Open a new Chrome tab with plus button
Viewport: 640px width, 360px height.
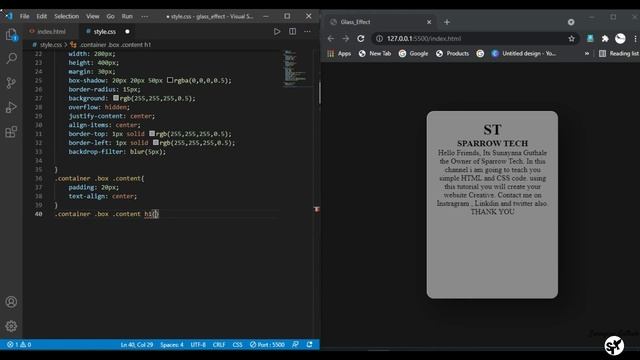tap(447, 22)
